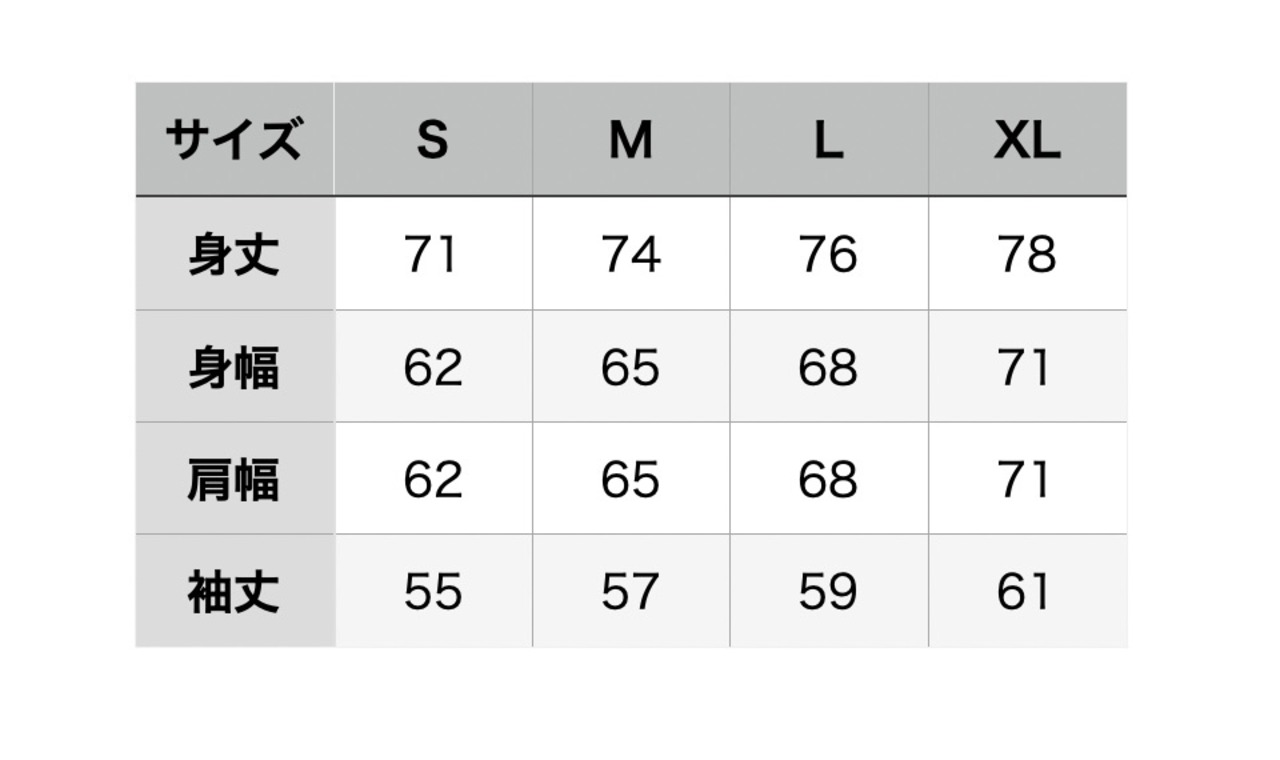Screen dimensions: 1280x760
Task: Click the 身丈 value 78 for size XL
Action: pyautogui.click(x=1027, y=254)
